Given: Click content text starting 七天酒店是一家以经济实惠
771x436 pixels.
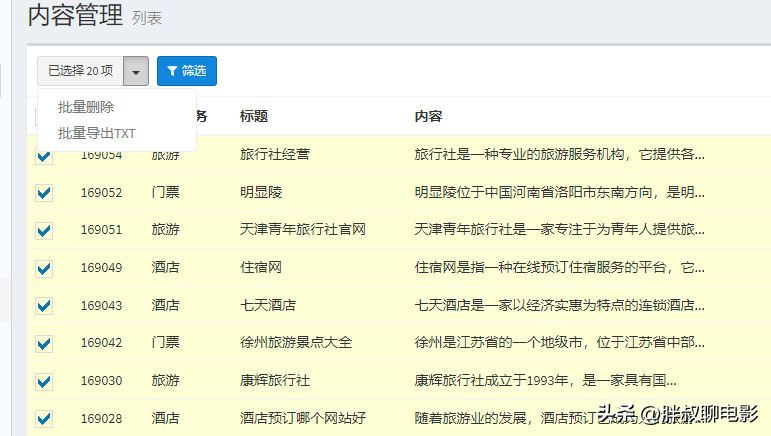Looking at the screenshot, I should [560, 305].
